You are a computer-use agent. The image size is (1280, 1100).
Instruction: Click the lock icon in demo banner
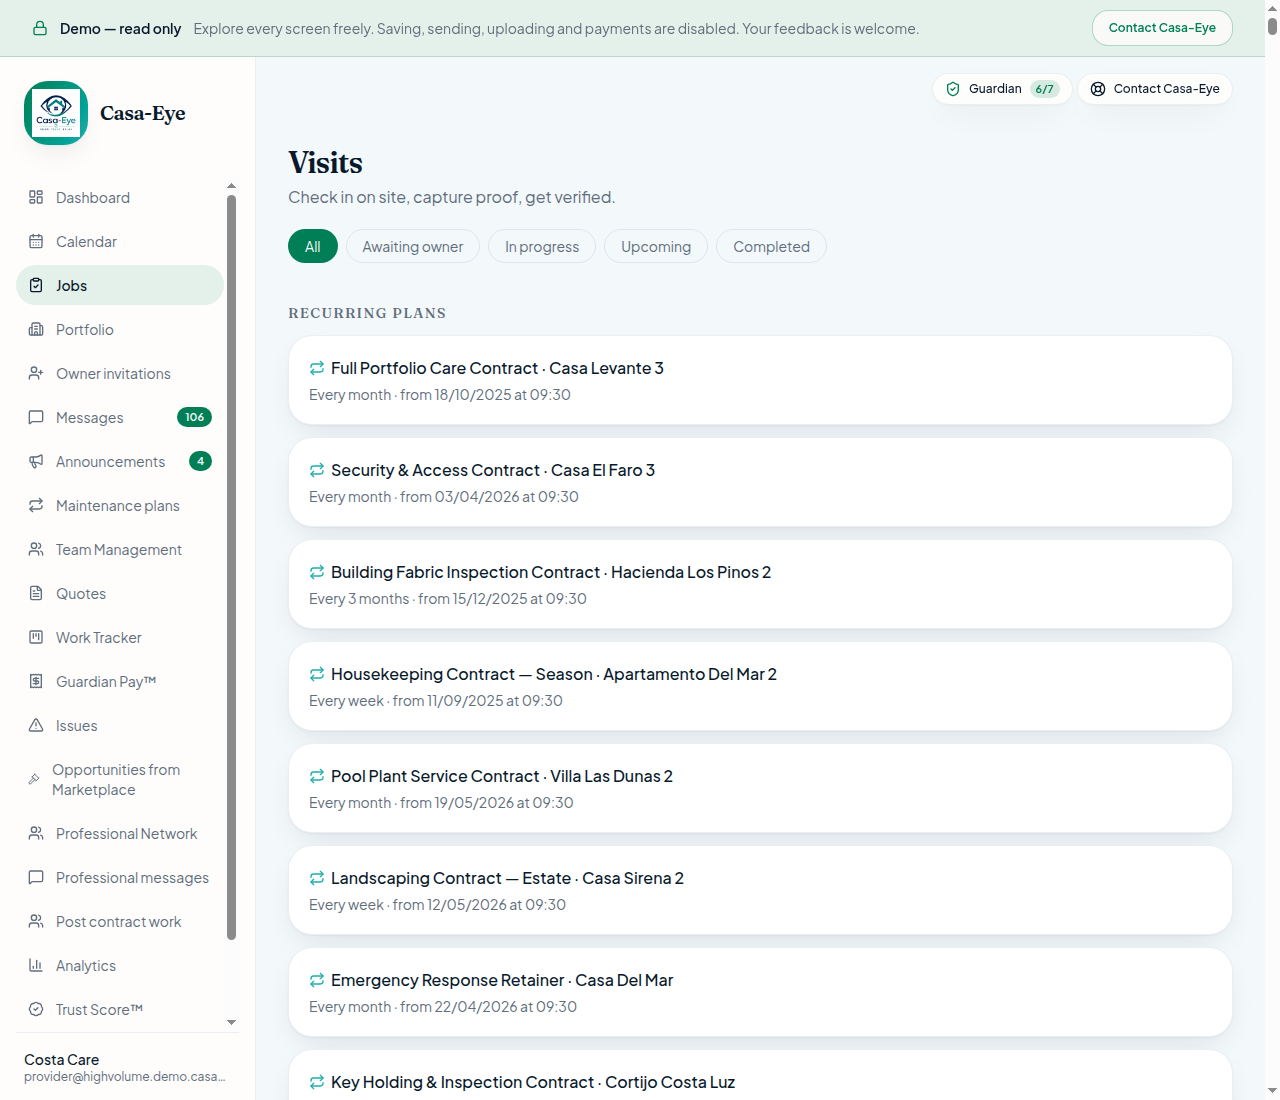[x=40, y=28]
